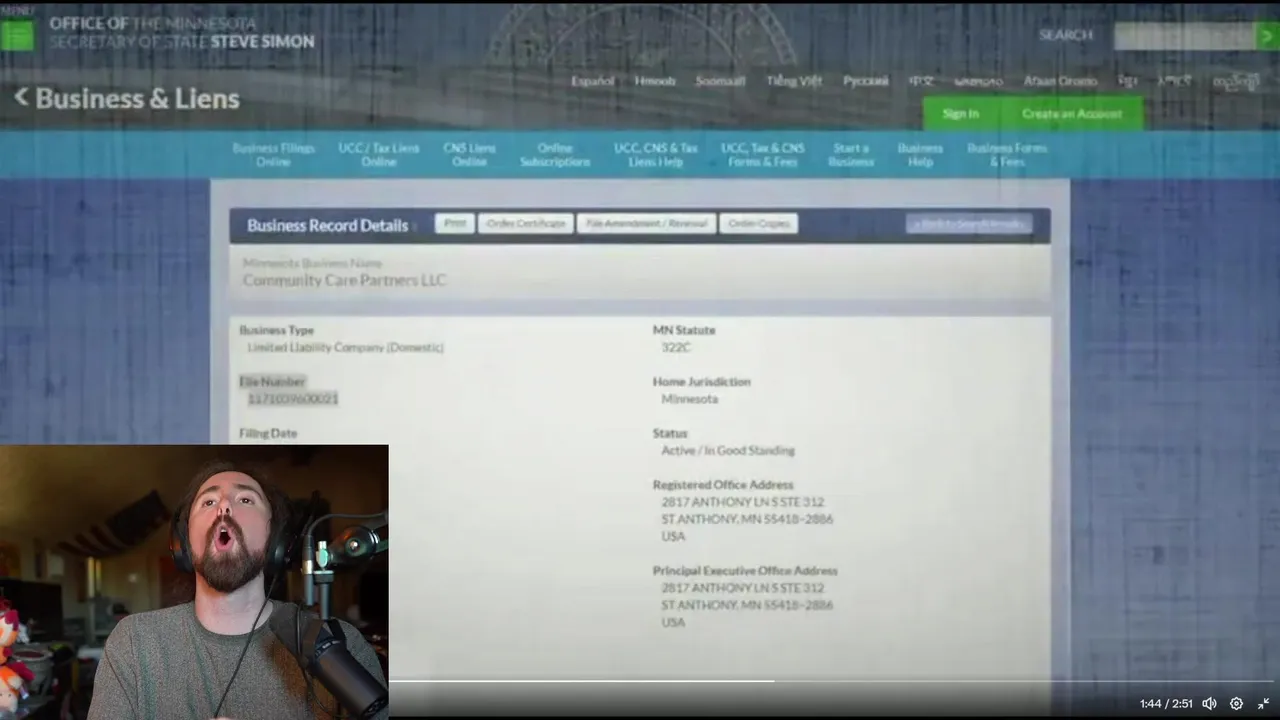1280x720 pixels.
Task: Switch language to Afaan Oromo
Action: 1060,81
